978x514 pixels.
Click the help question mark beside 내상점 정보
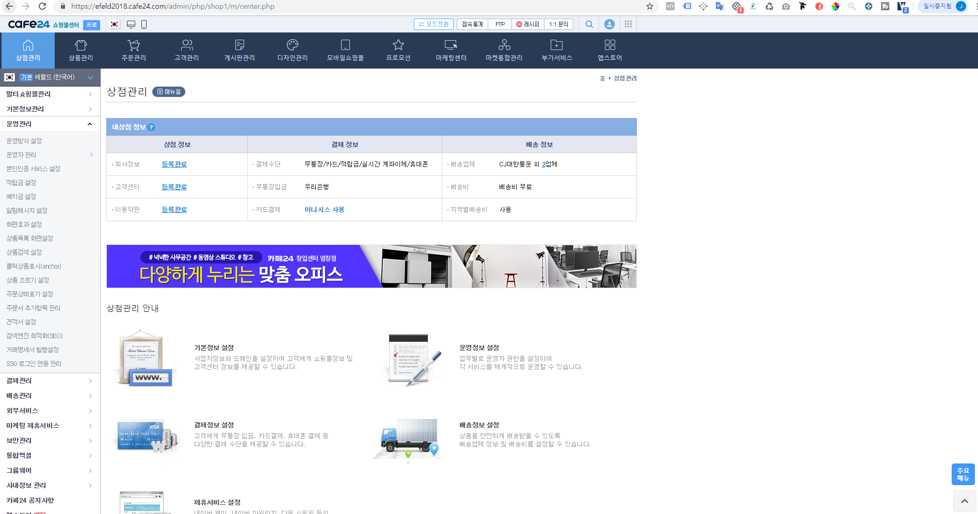151,127
